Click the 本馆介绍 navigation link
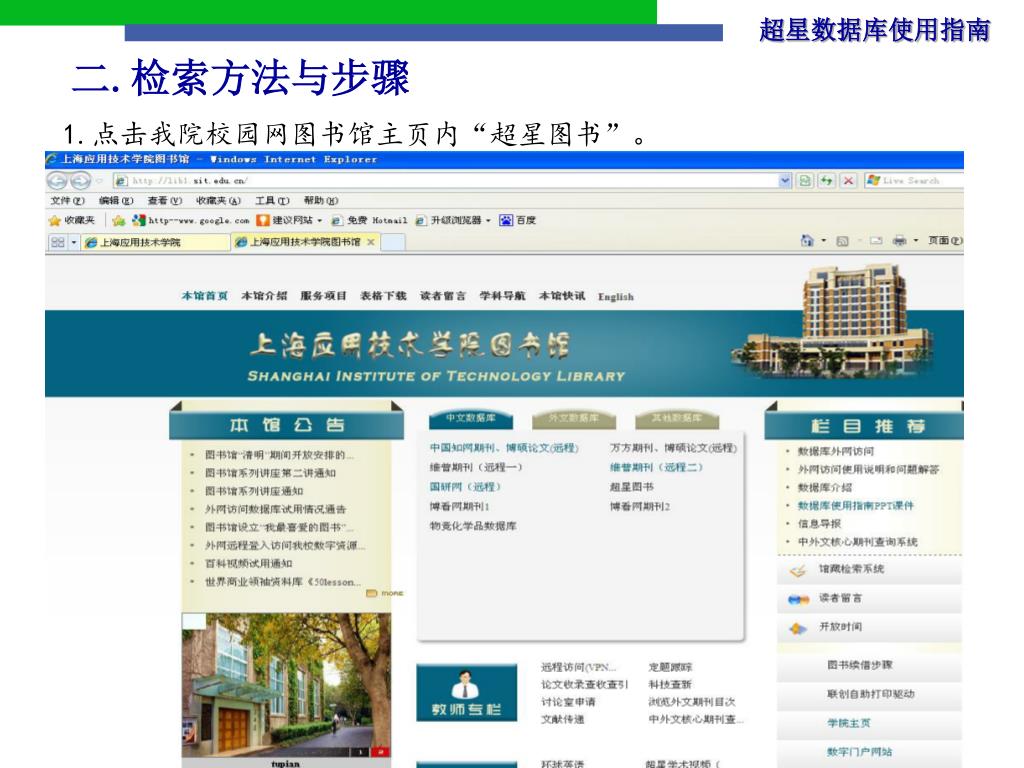This screenshot has width=1024, height=768. click(264, 296)
